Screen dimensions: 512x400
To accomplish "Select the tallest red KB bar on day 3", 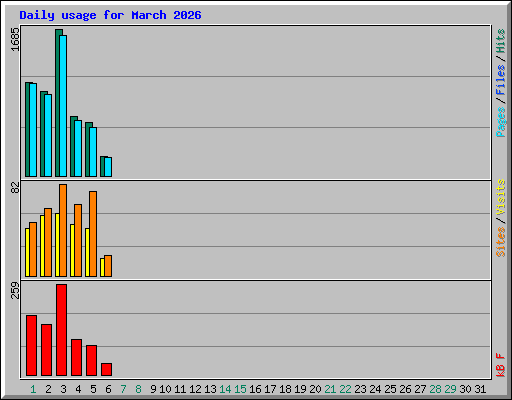I will (x=61, y=330).
